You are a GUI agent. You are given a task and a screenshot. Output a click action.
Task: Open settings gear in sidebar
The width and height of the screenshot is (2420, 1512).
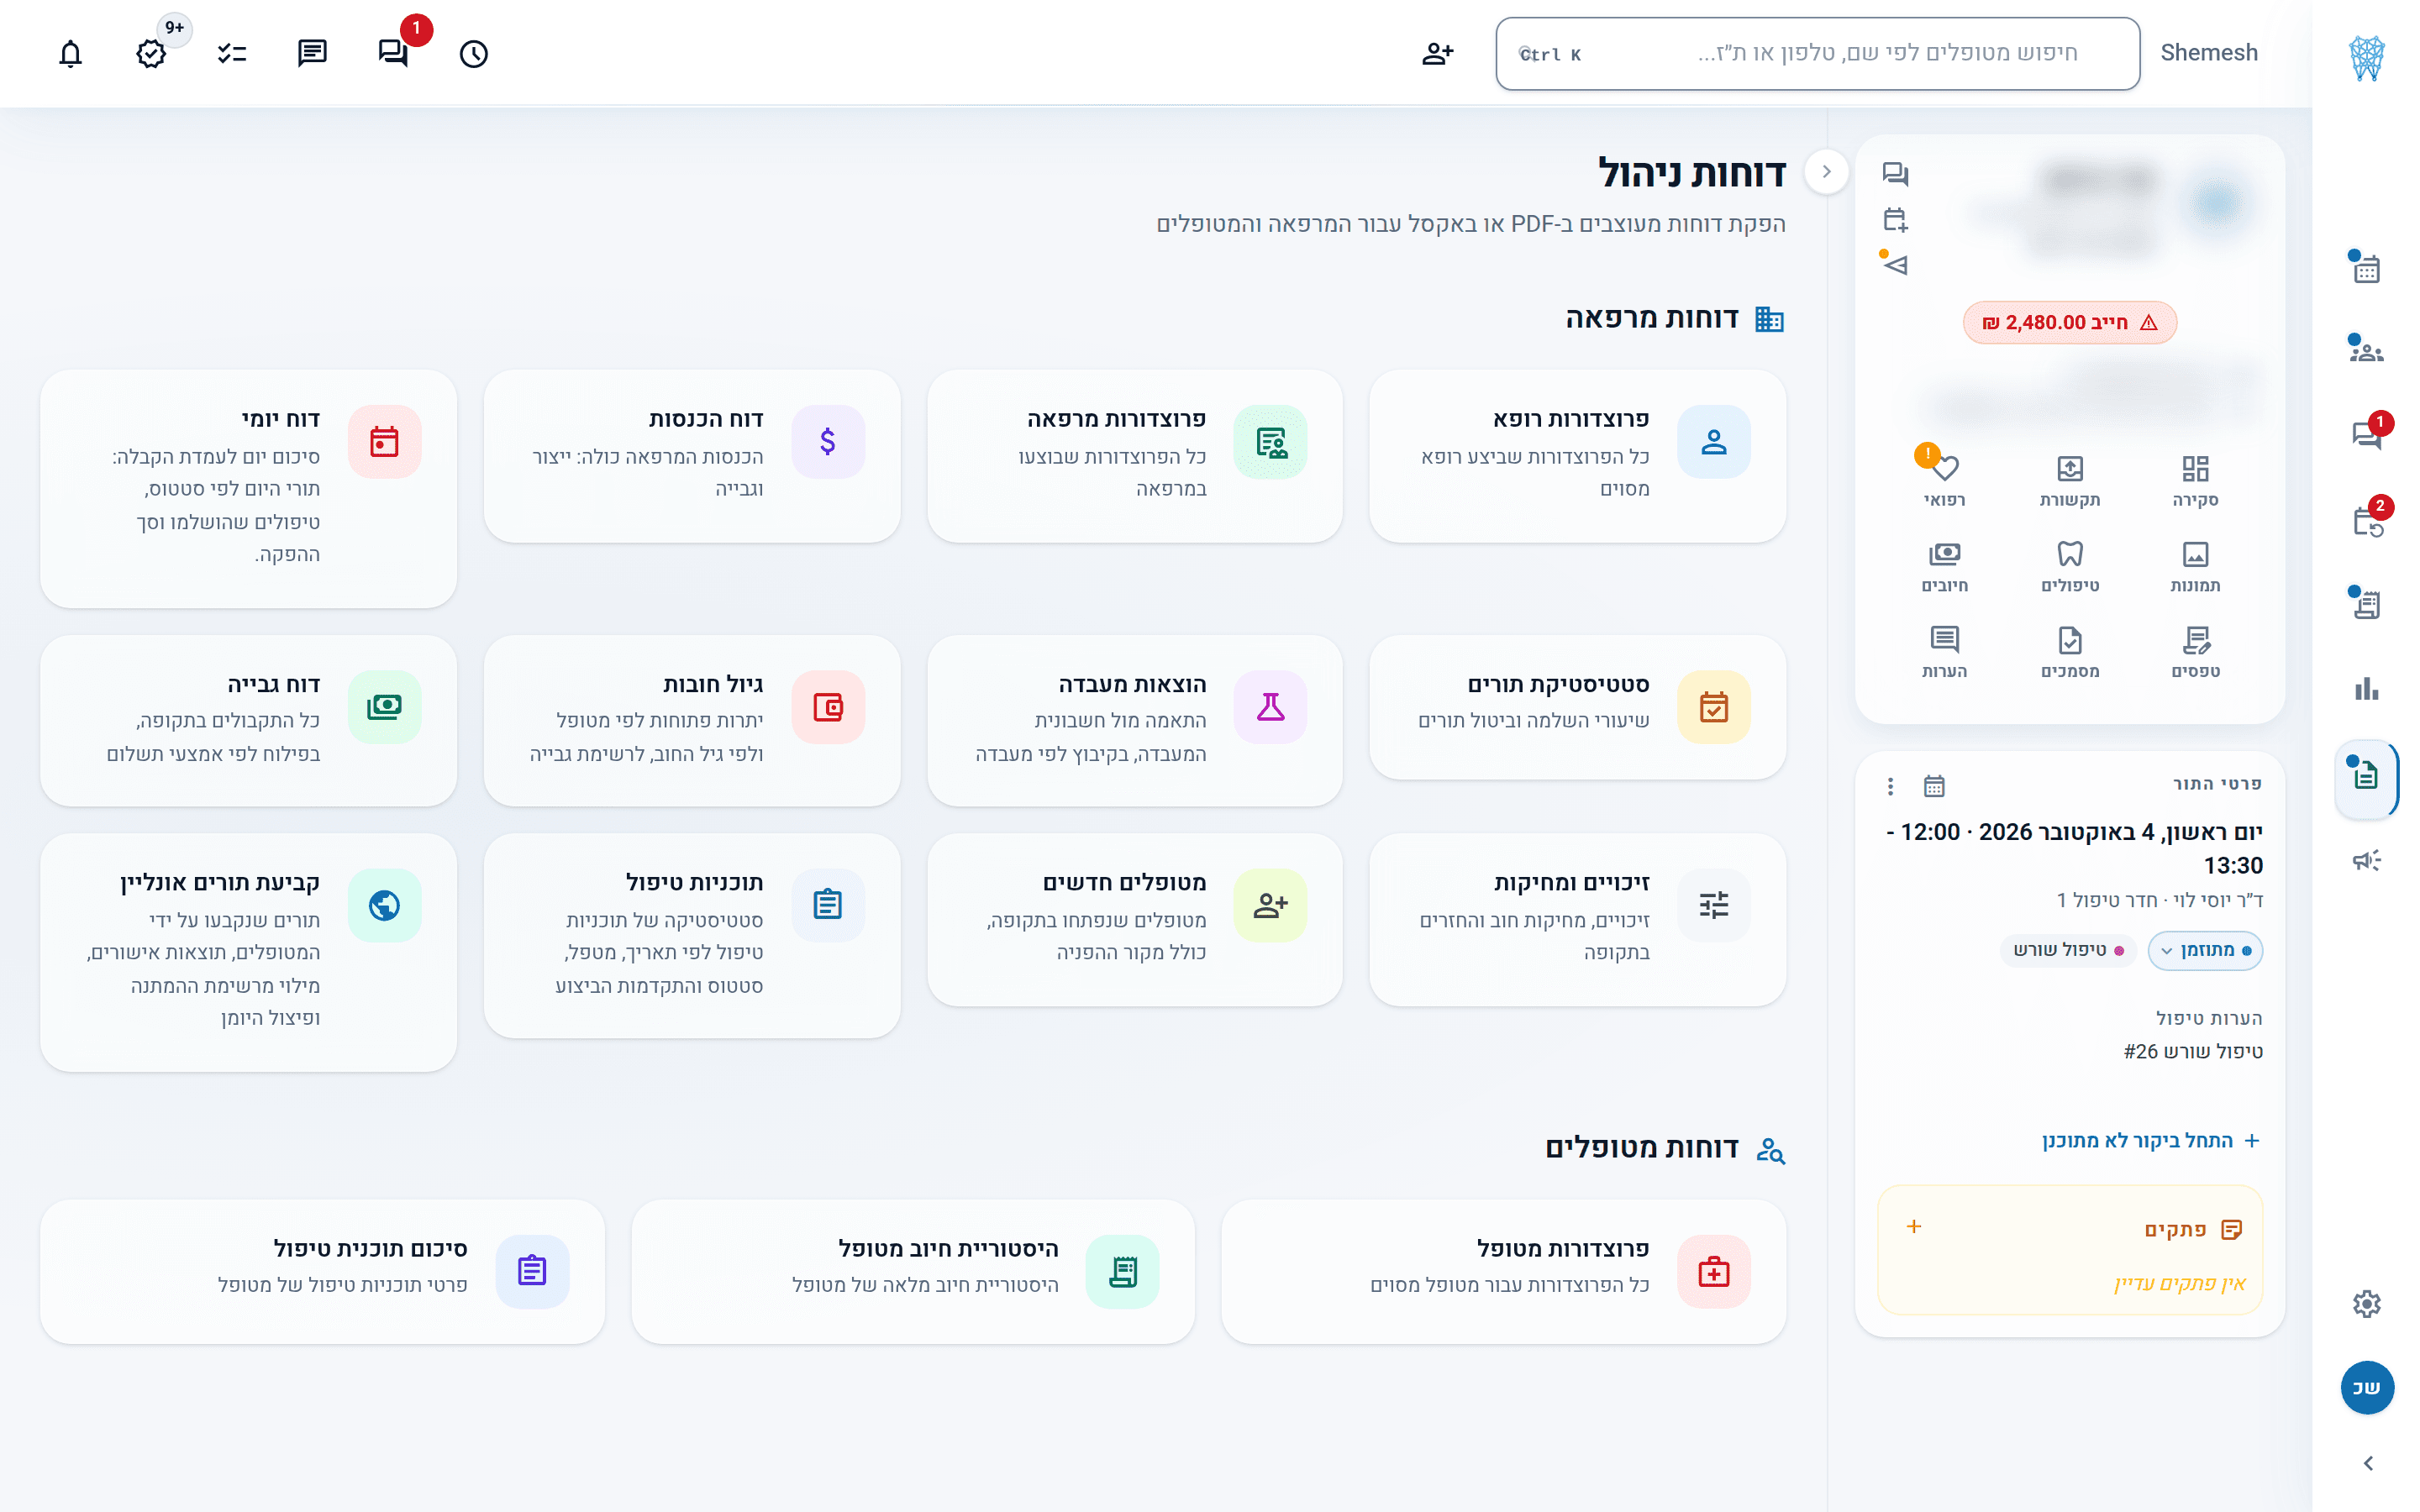tap(2366, 1303)
